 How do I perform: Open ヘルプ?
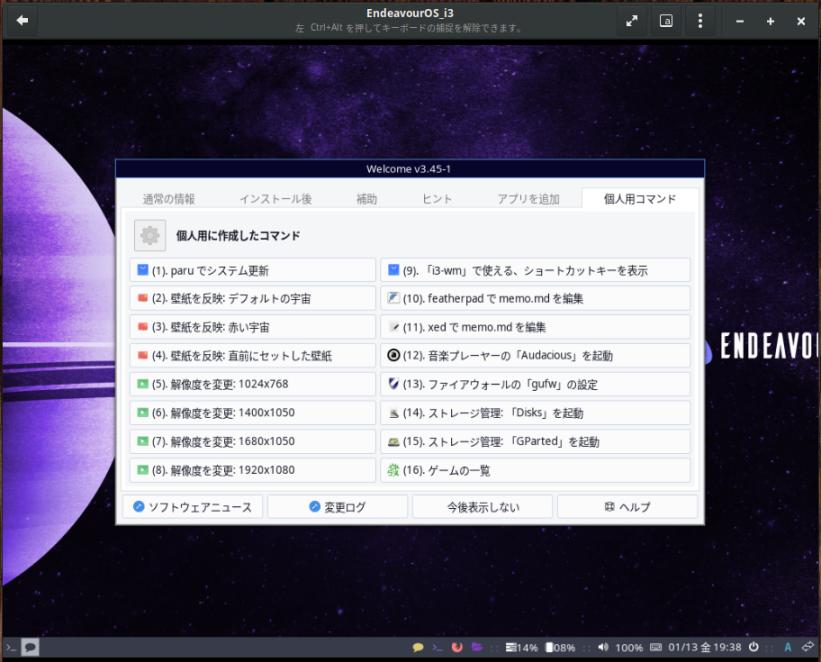click(627, 506)
